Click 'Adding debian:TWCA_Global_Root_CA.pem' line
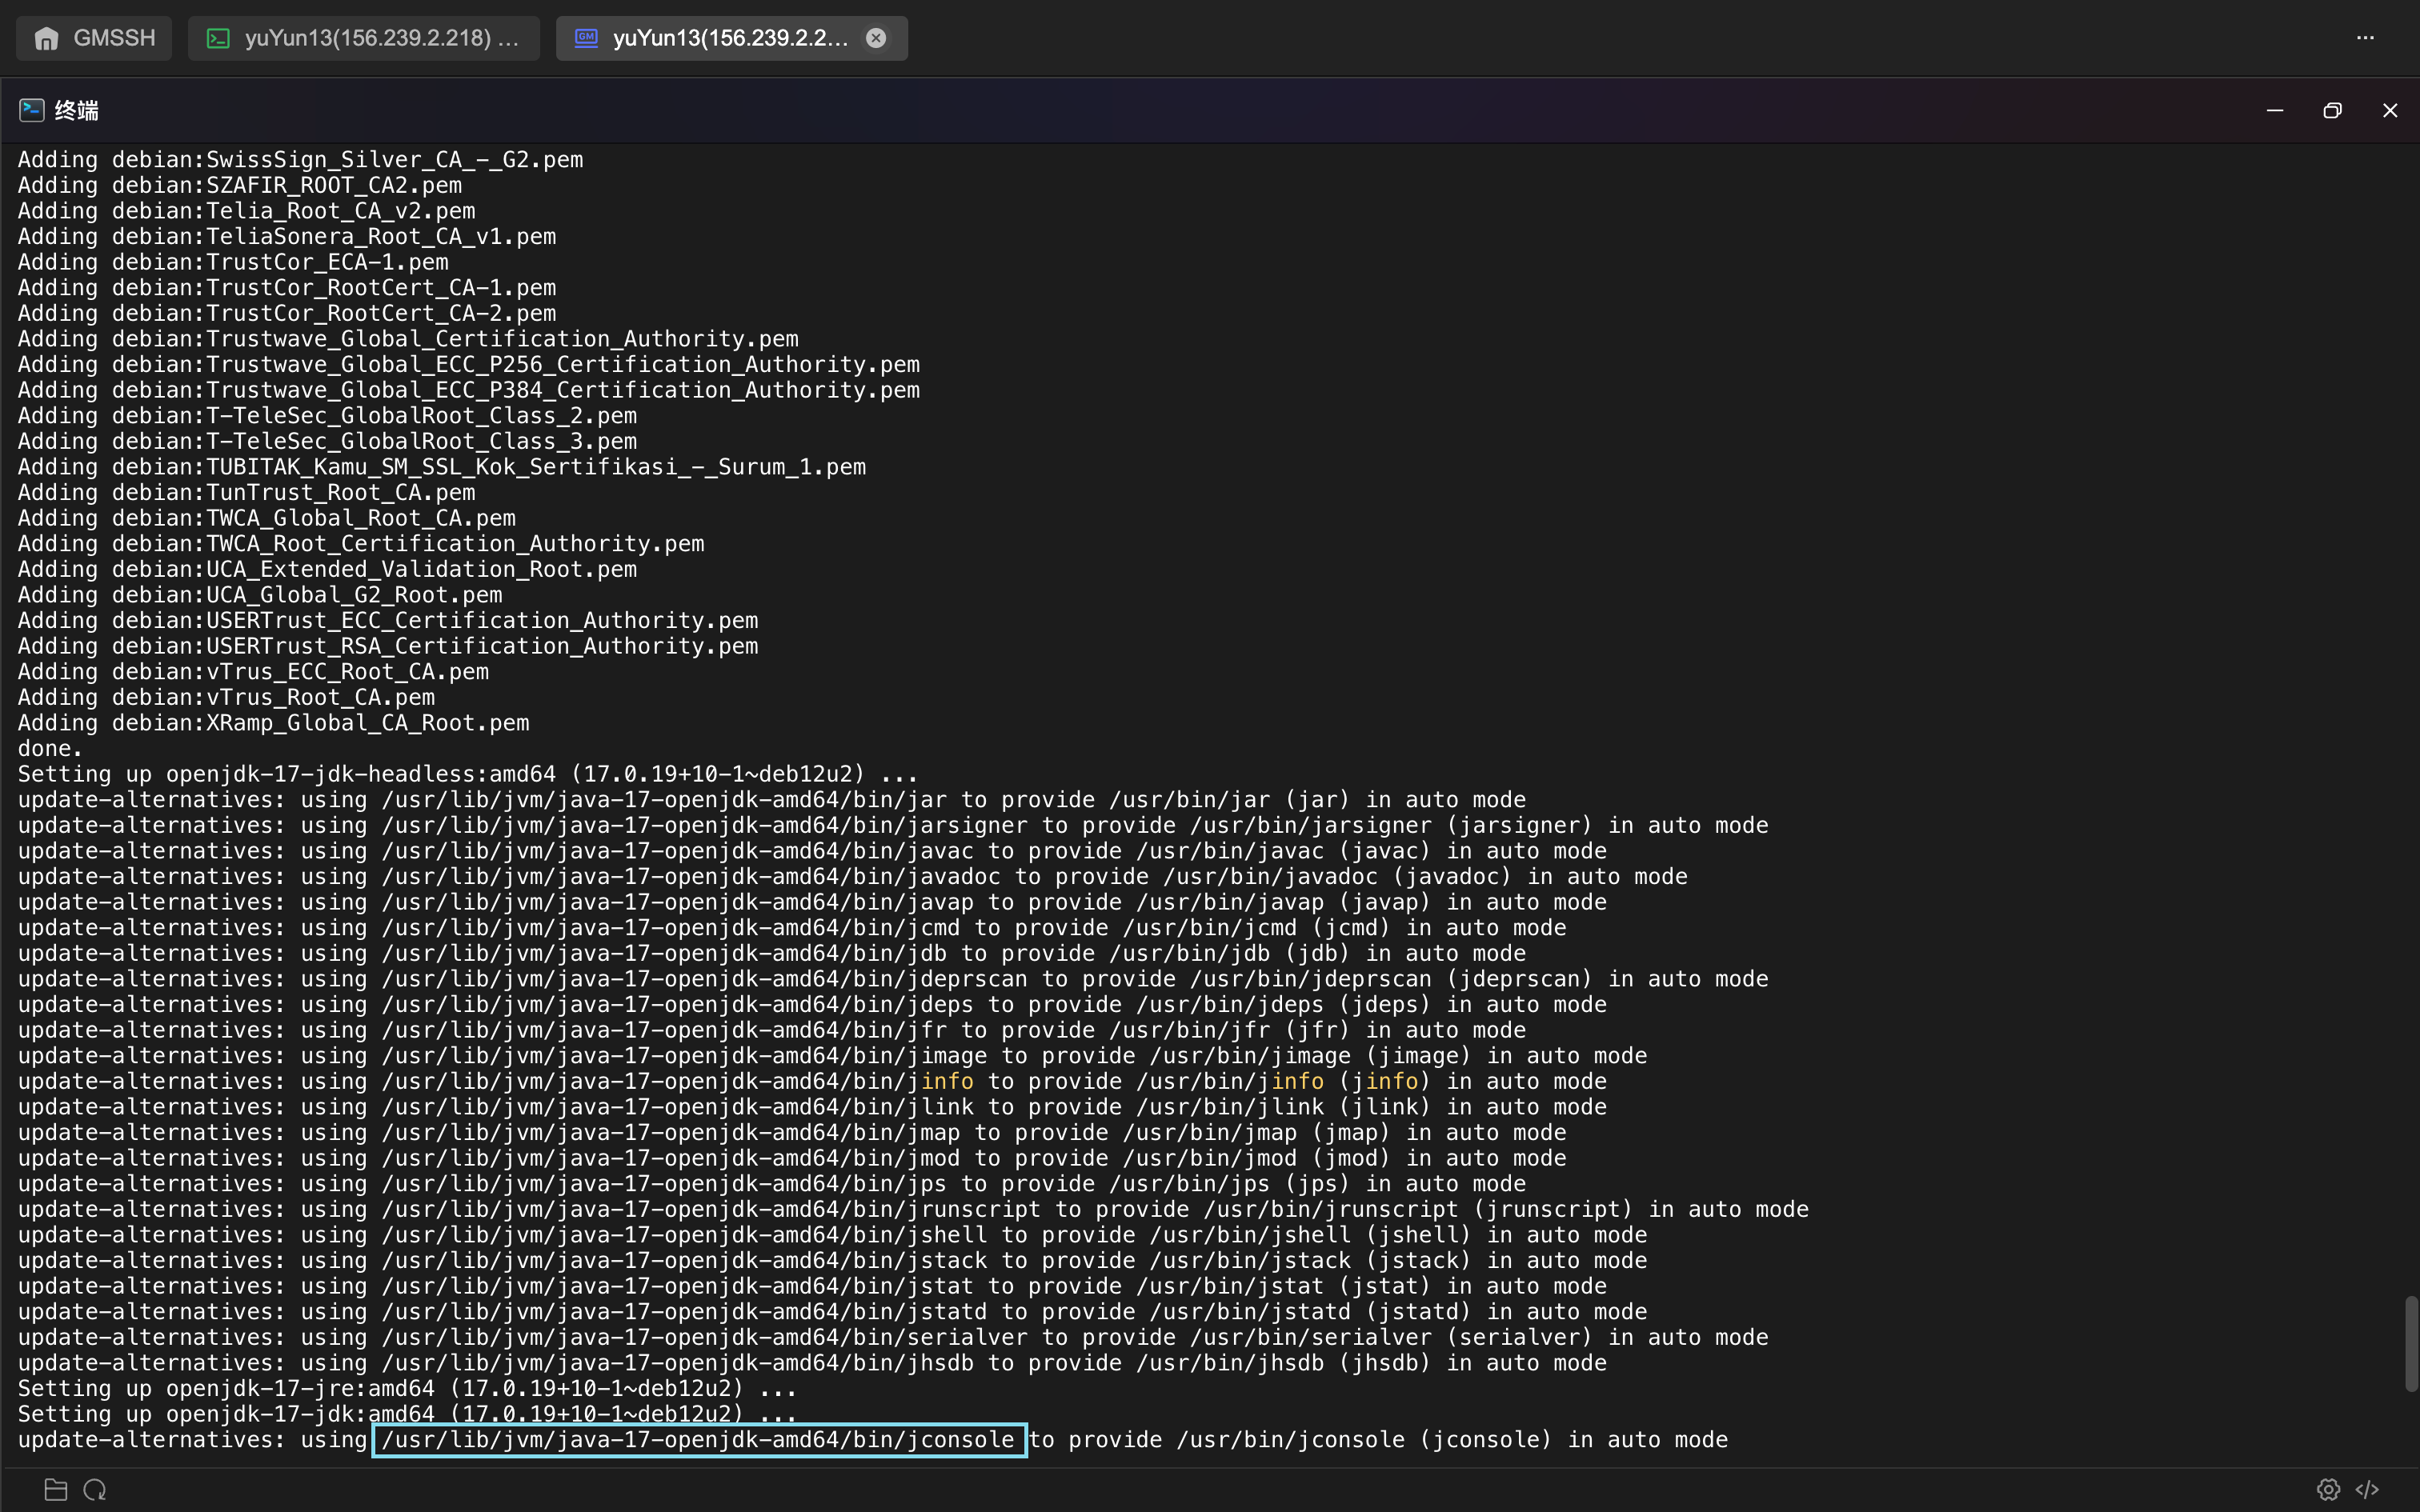This screenshot has width=2420, height=1512. pyautogui.click(x=267, y=518)
